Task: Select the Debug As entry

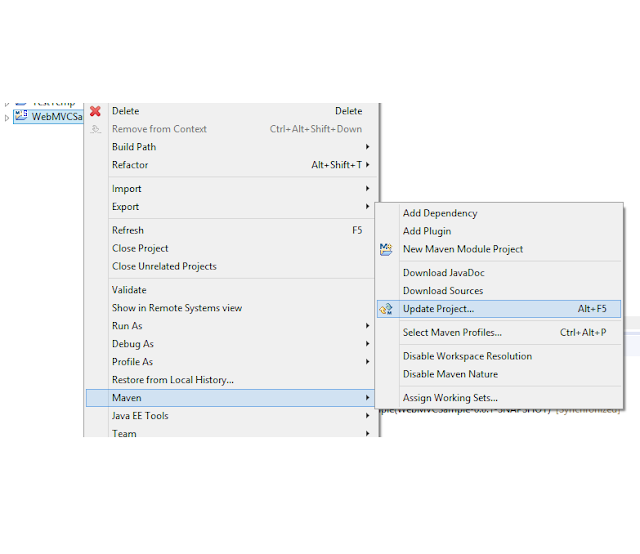Action: pos(230,344)
